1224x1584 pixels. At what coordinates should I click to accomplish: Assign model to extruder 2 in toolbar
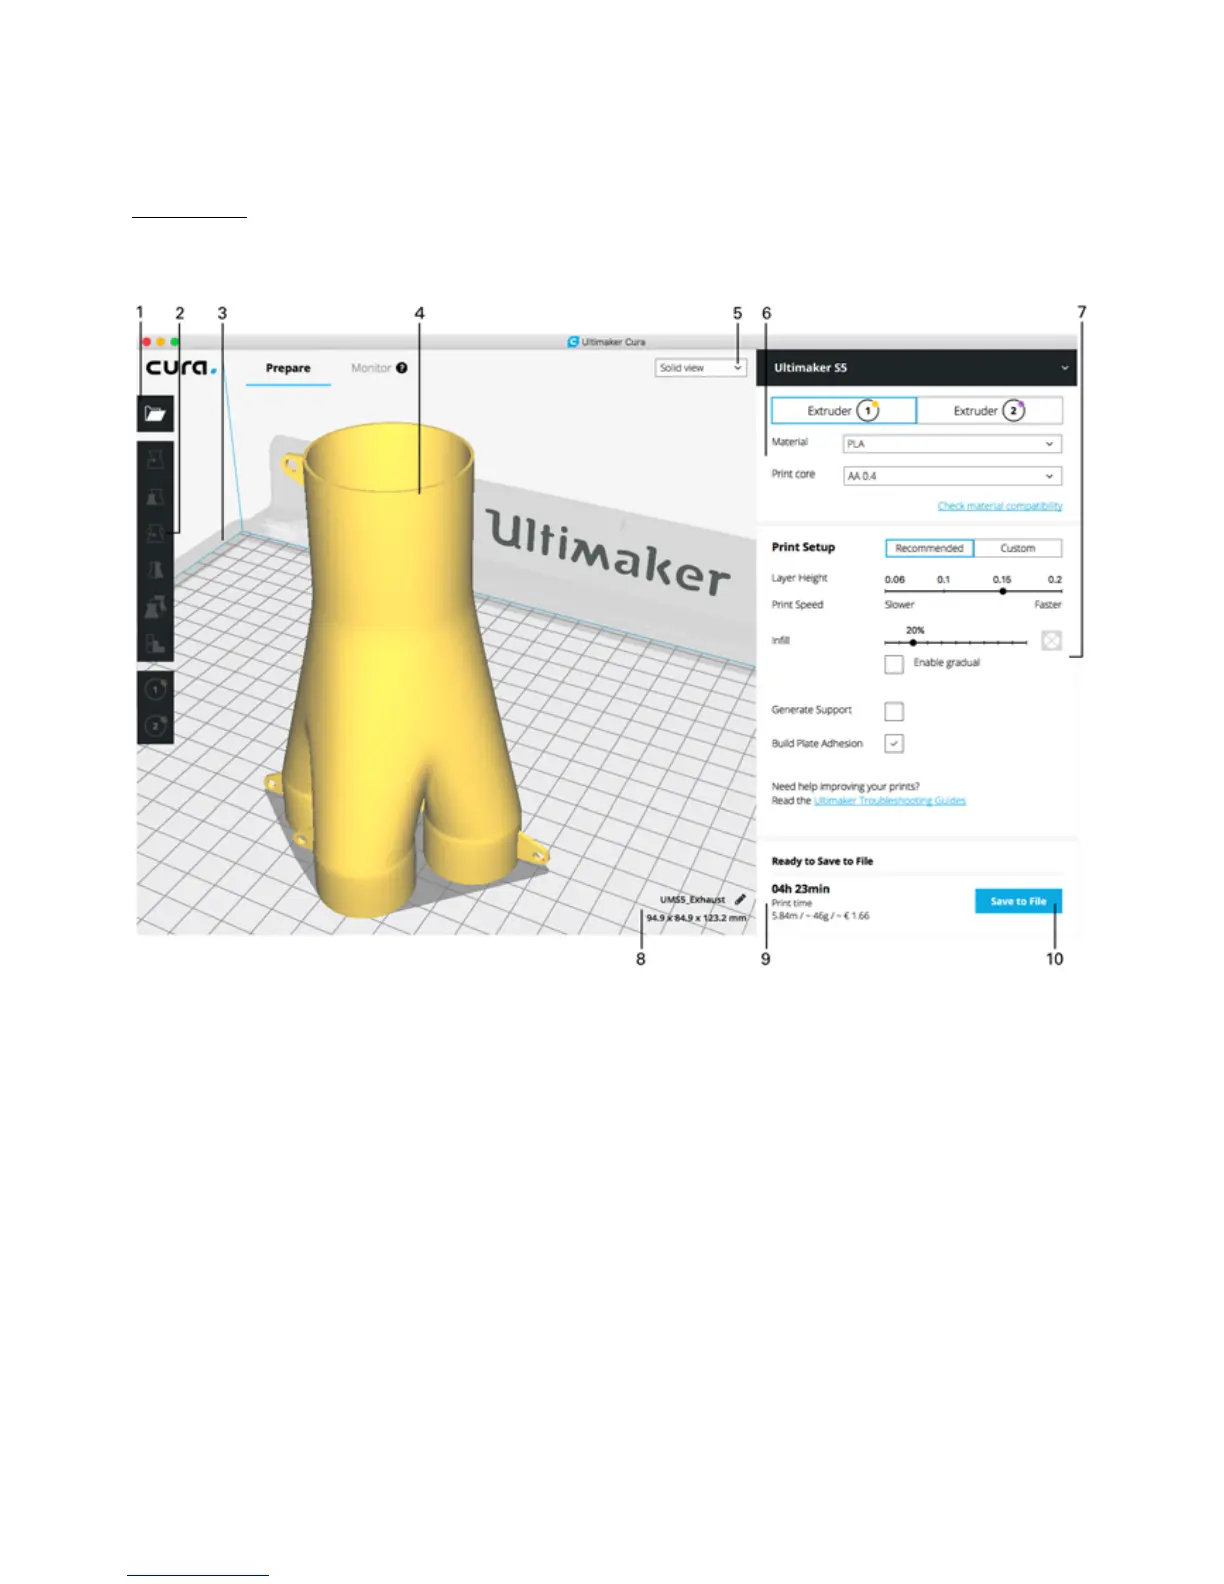[x=155, y=726]
